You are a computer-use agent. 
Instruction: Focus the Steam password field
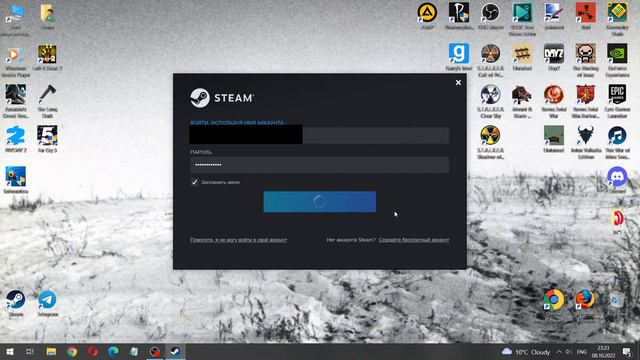(320, 165)
